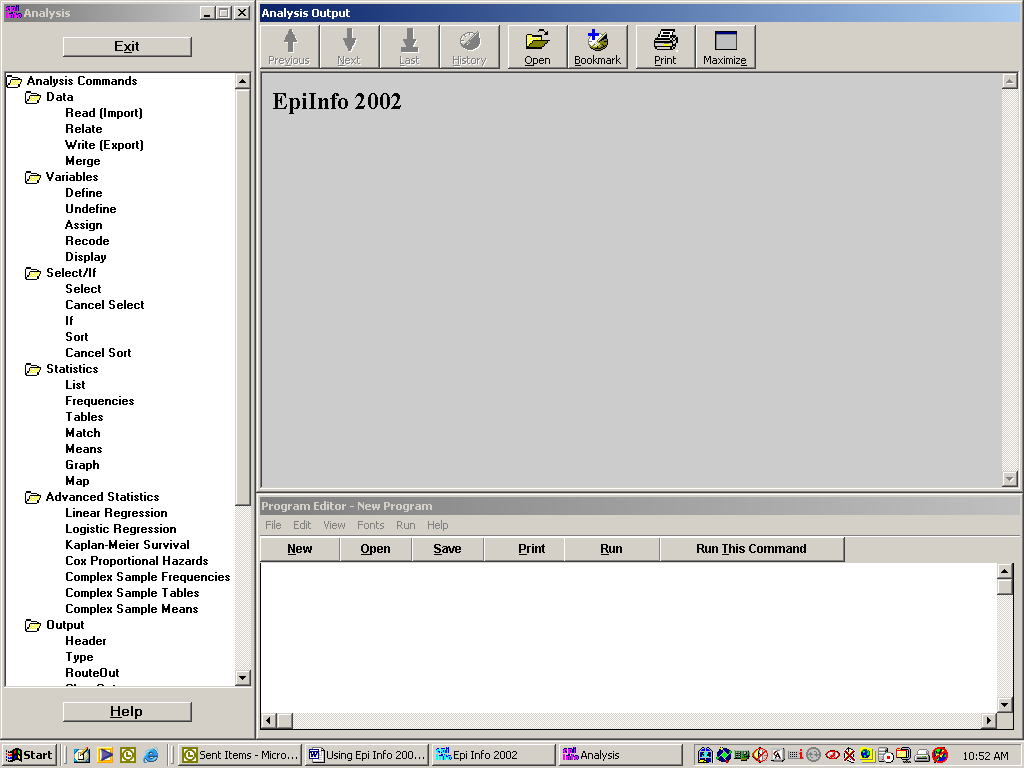Screen dimensions: 1024x768
Task: Open the Help menu in Program Editor
Action: pyautogui.click(x=438, y=525)
